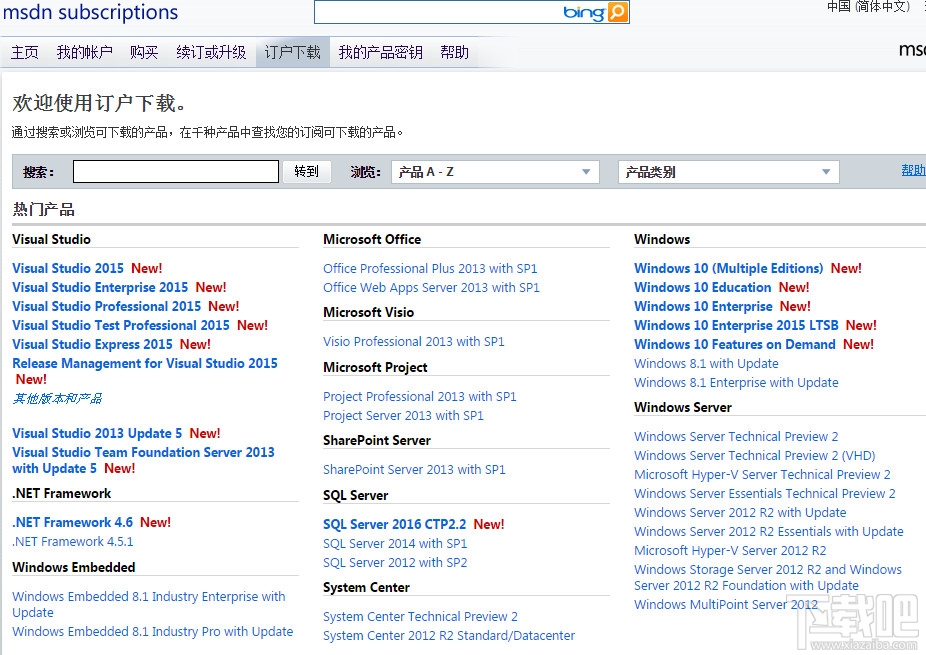Open the 我的产品密钥 menu
The image size is (926, 655).
click(x=380, y=51)
